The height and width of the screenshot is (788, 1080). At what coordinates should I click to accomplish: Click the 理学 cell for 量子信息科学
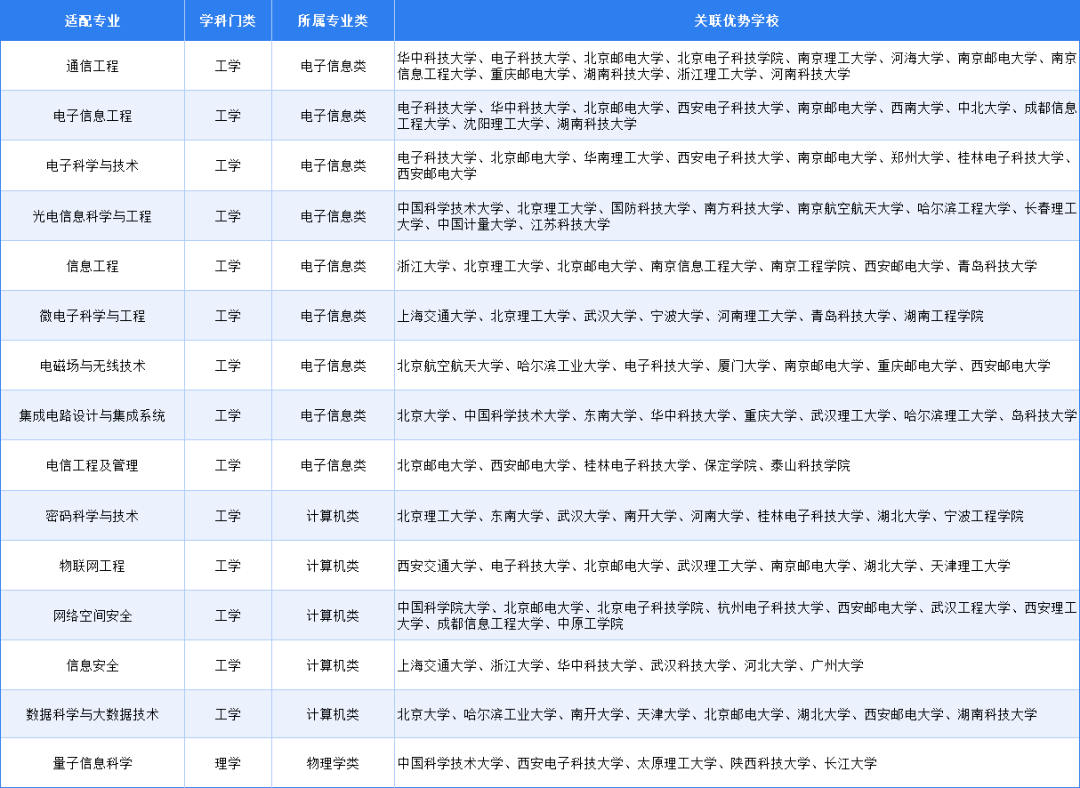click(228, 762)
